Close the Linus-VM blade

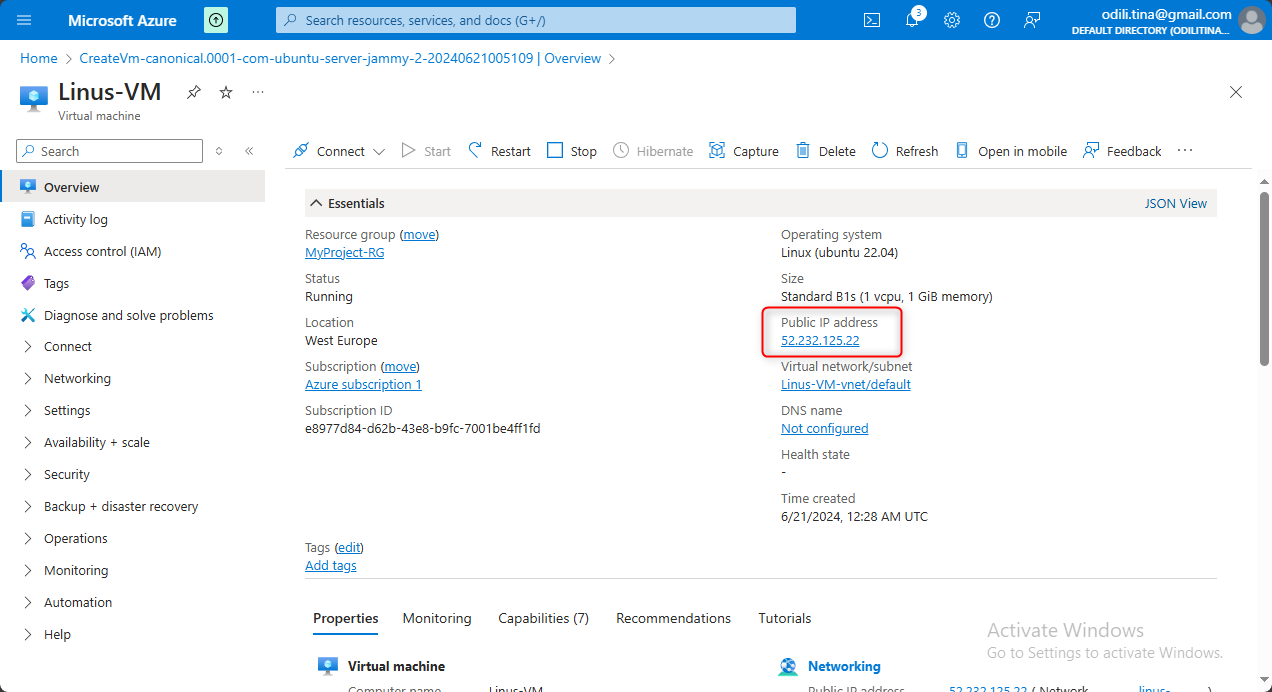pos(1236,92)
